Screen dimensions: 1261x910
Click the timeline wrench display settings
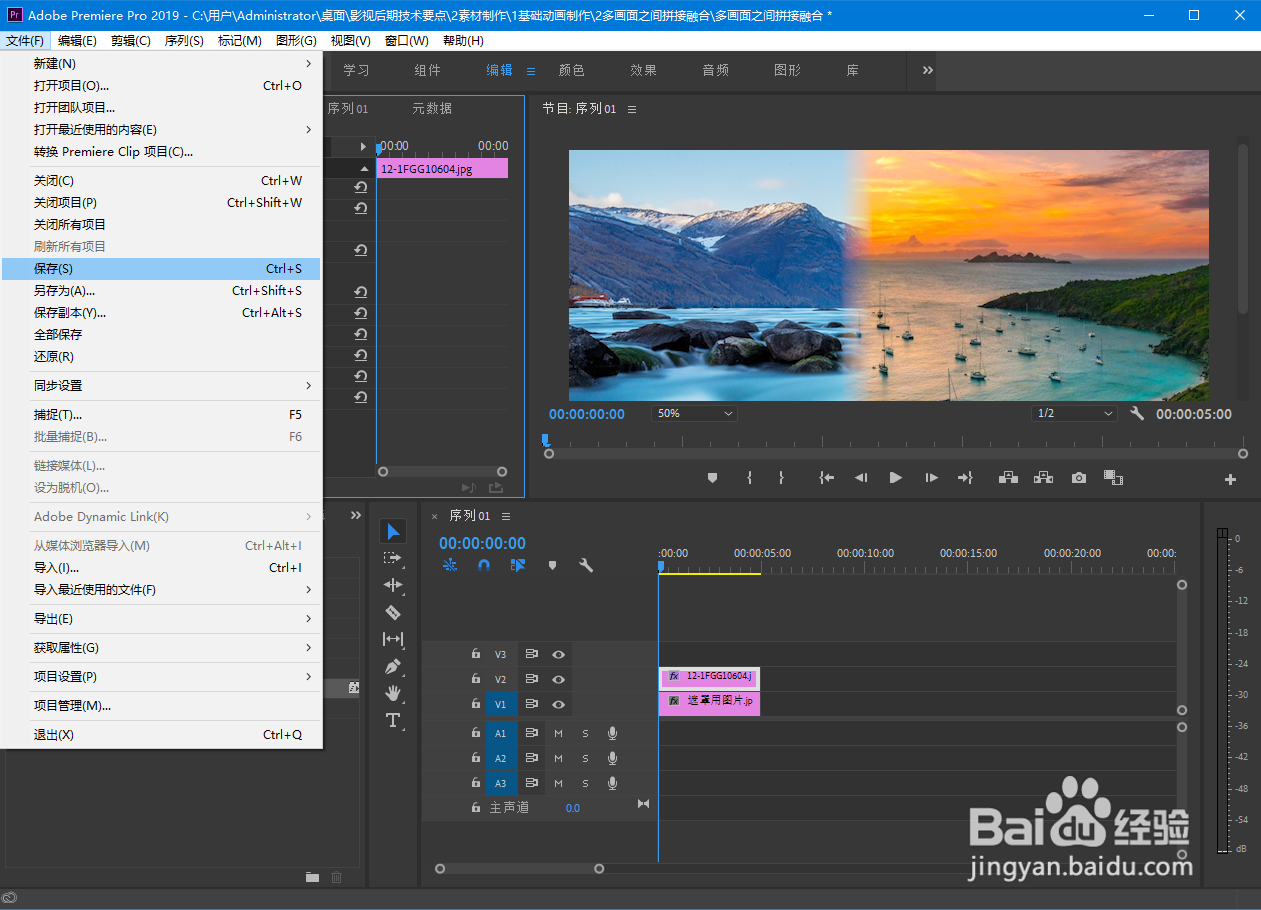586,565
